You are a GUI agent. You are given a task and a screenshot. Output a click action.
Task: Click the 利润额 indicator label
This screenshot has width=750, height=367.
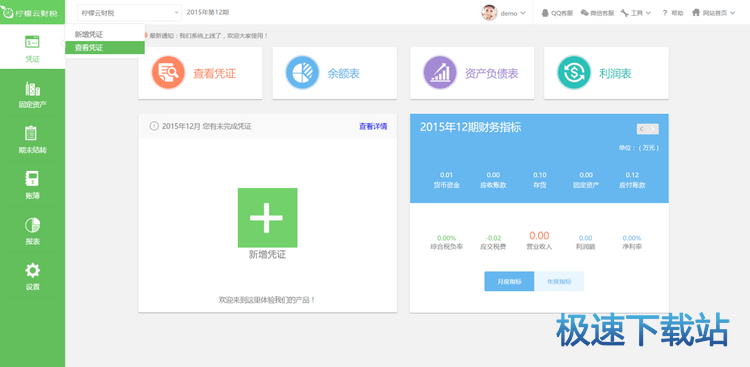click(x=585, y=247)
